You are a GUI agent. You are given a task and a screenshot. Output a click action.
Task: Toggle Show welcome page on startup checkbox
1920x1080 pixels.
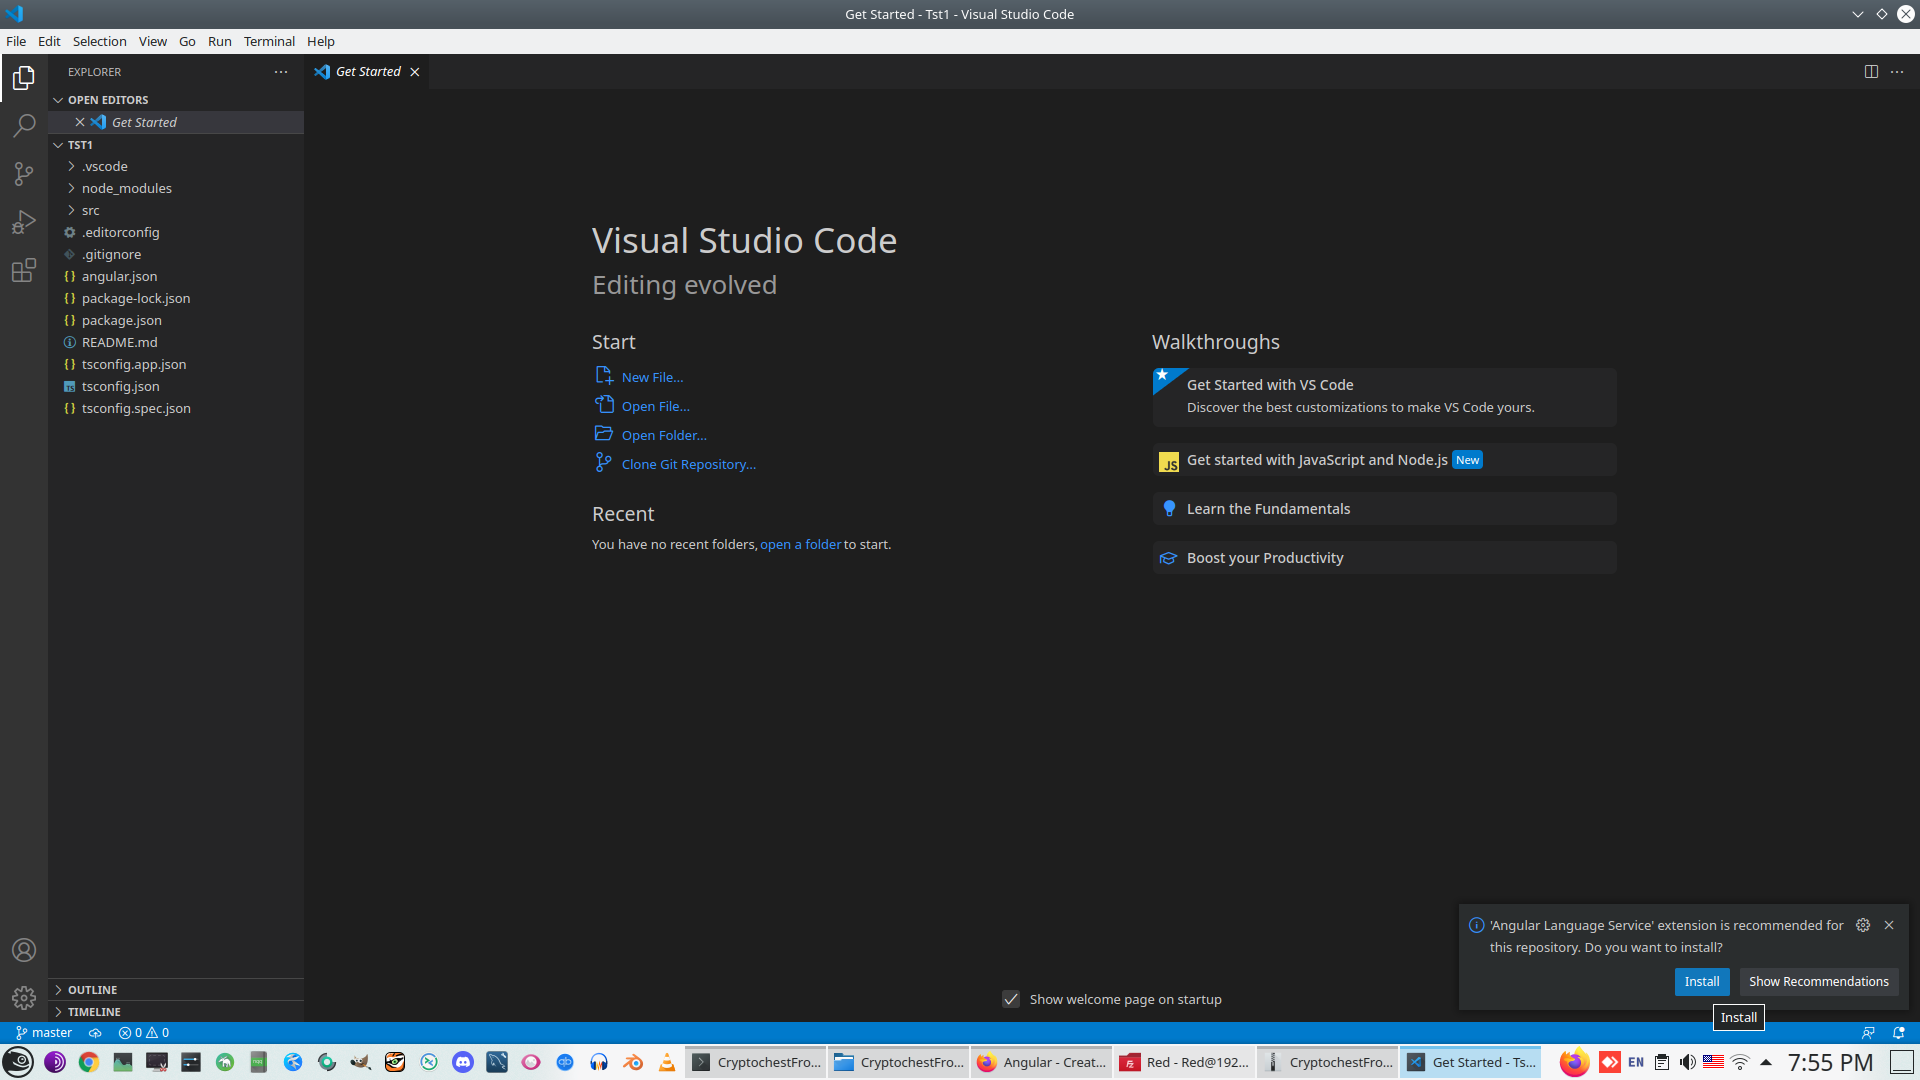(x=1011, y=999)
